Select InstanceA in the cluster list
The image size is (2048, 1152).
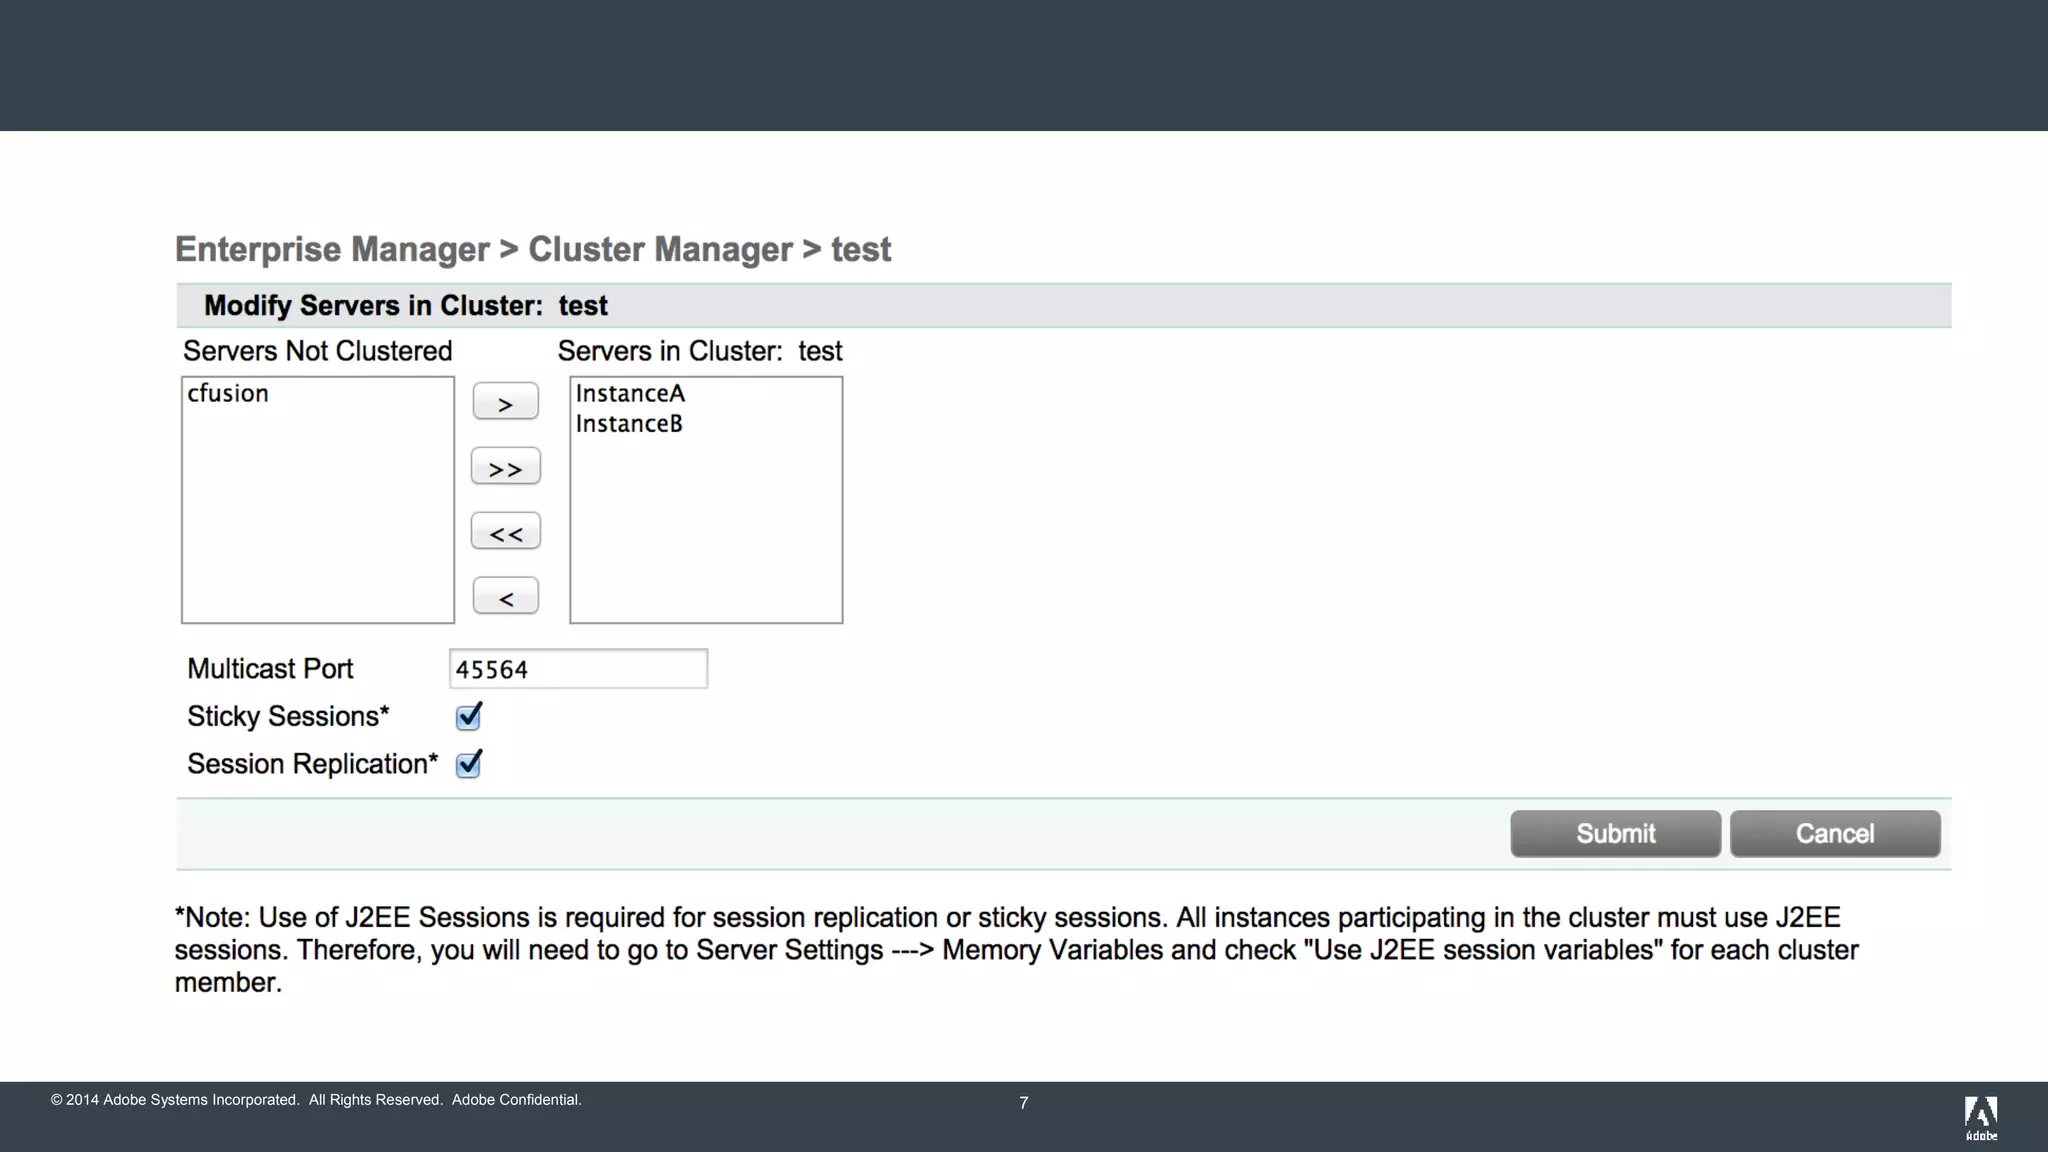[630, 394]
